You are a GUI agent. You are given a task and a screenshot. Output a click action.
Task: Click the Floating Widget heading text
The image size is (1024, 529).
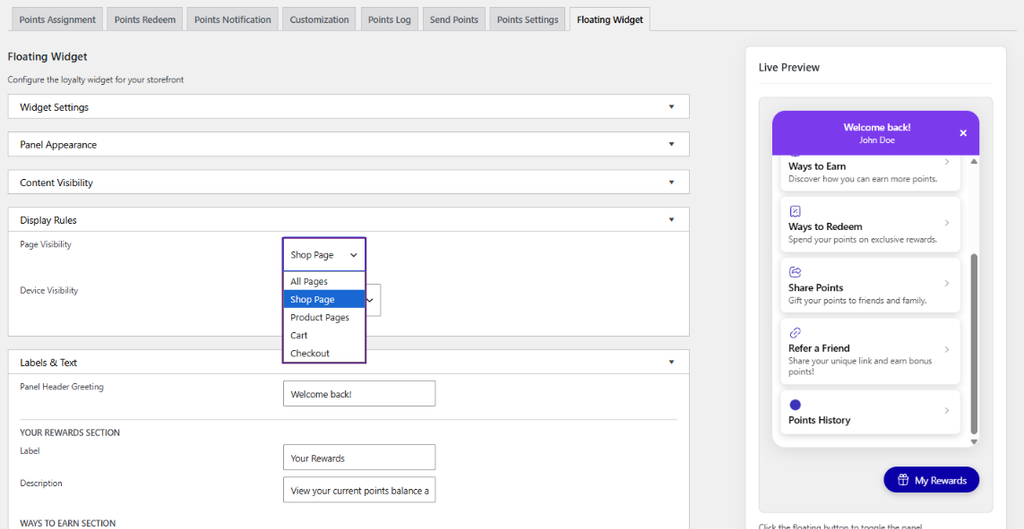coord(47,57)
